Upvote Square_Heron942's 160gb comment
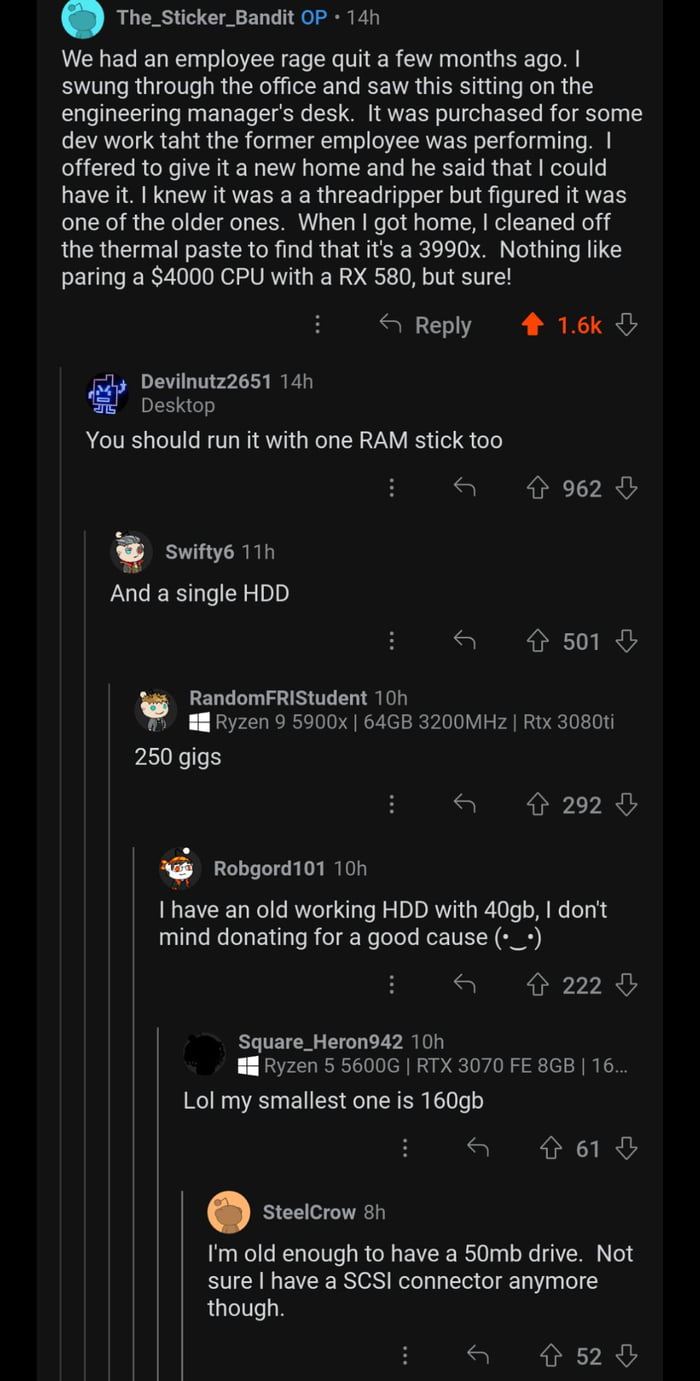The height and width of the screenshot is (1381, 700). click(x=552, y=1149)
